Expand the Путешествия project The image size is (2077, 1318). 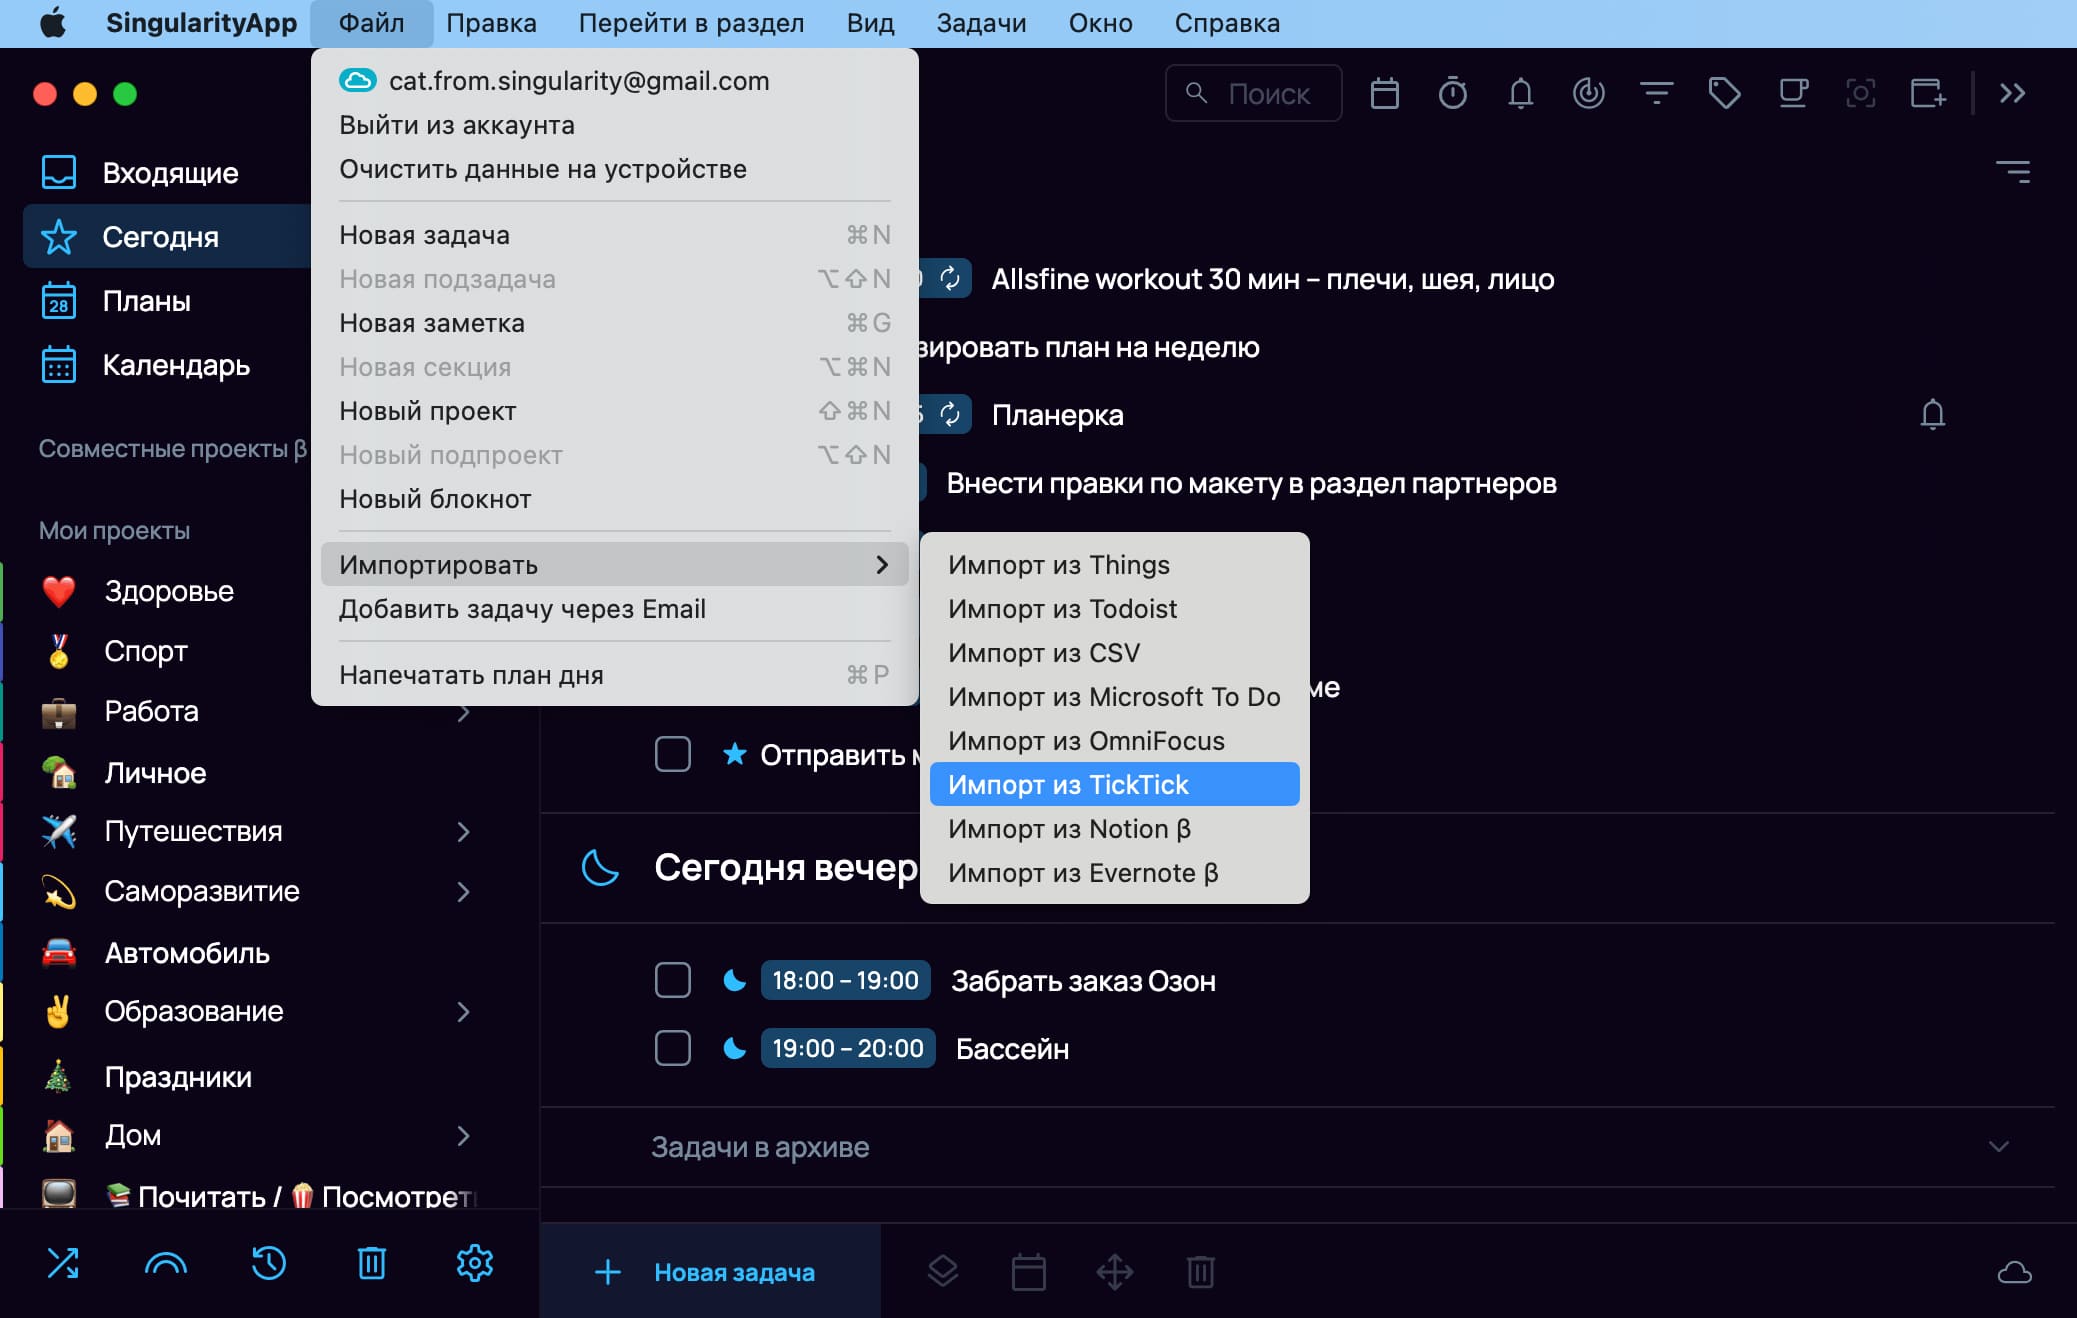tap(463, 831)
